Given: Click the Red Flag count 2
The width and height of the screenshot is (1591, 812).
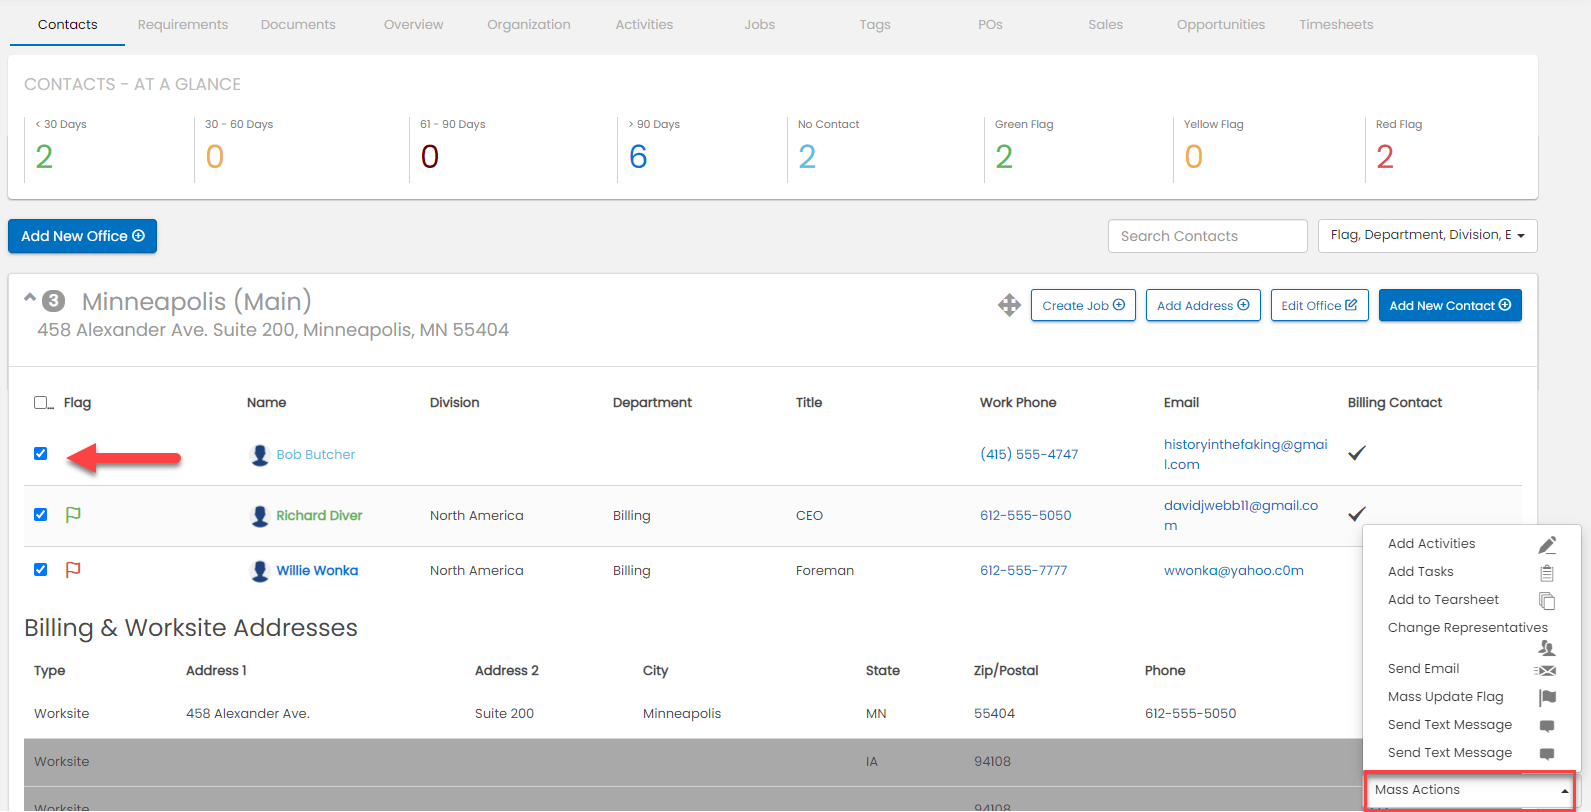Looking at the screenshot, I should pos(1385,157).
